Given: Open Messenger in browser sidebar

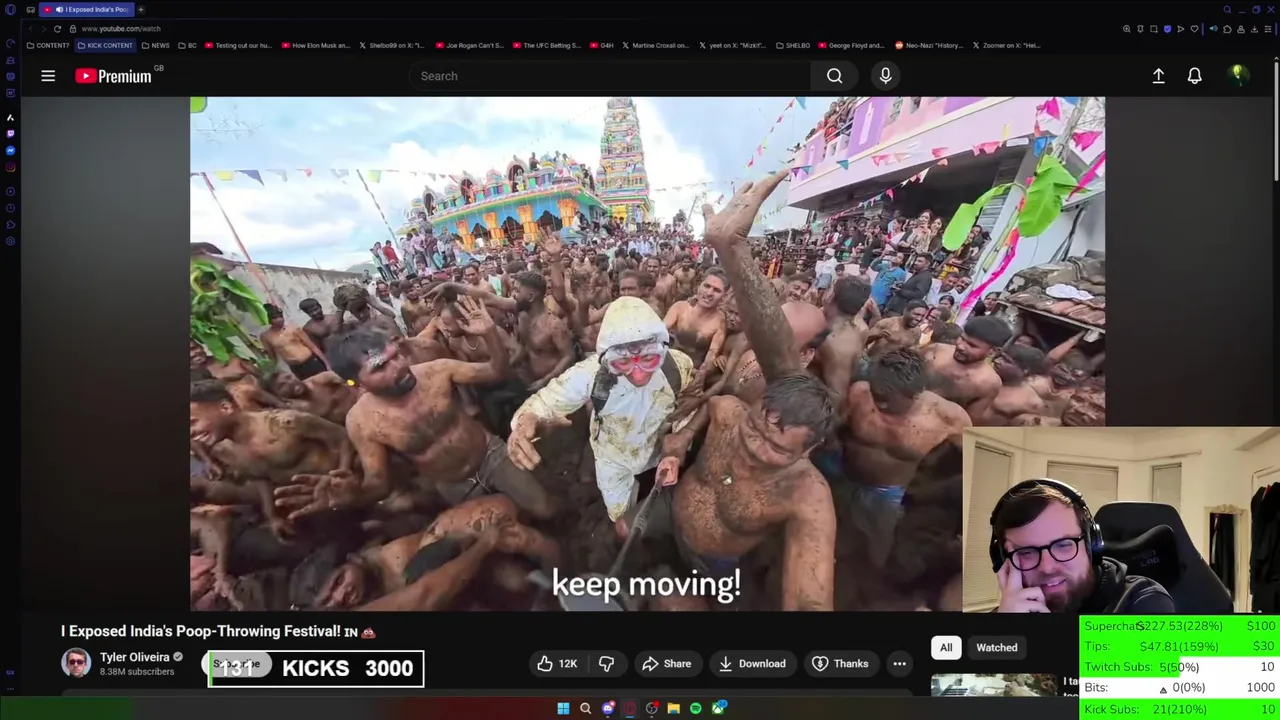Looking at the screenshot, I should tap(10, 150).
